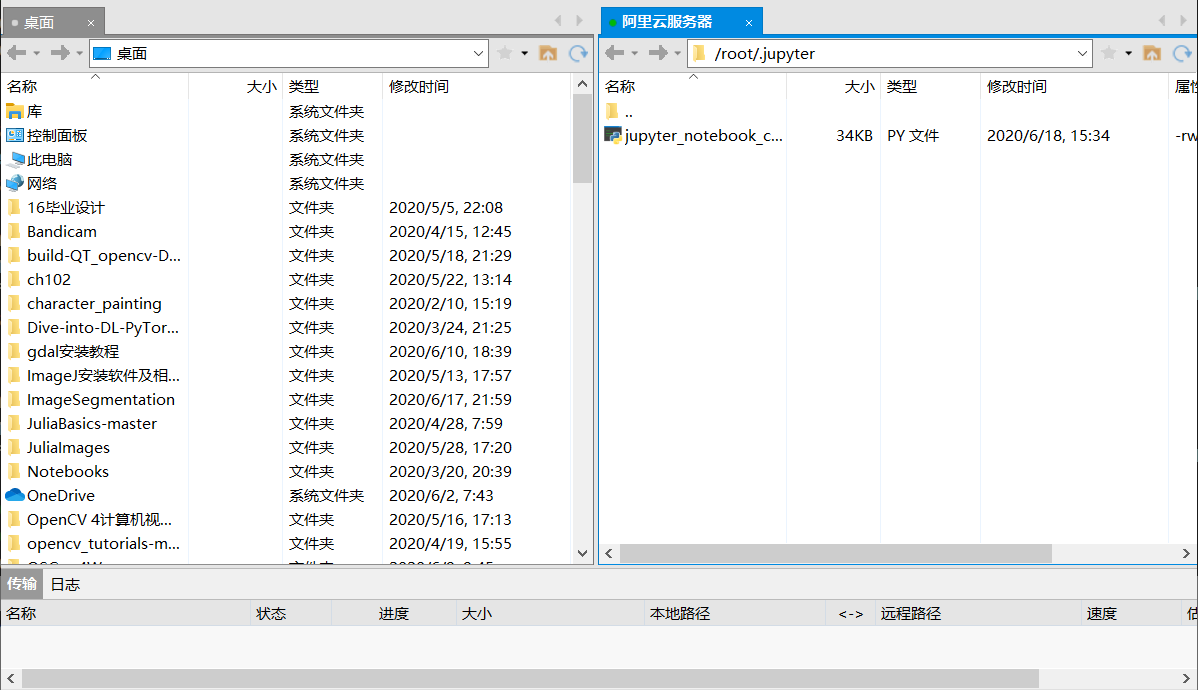1198x690 pixels.
Task: Navigate back in the remote panel
Action: (x=614, y=53)
